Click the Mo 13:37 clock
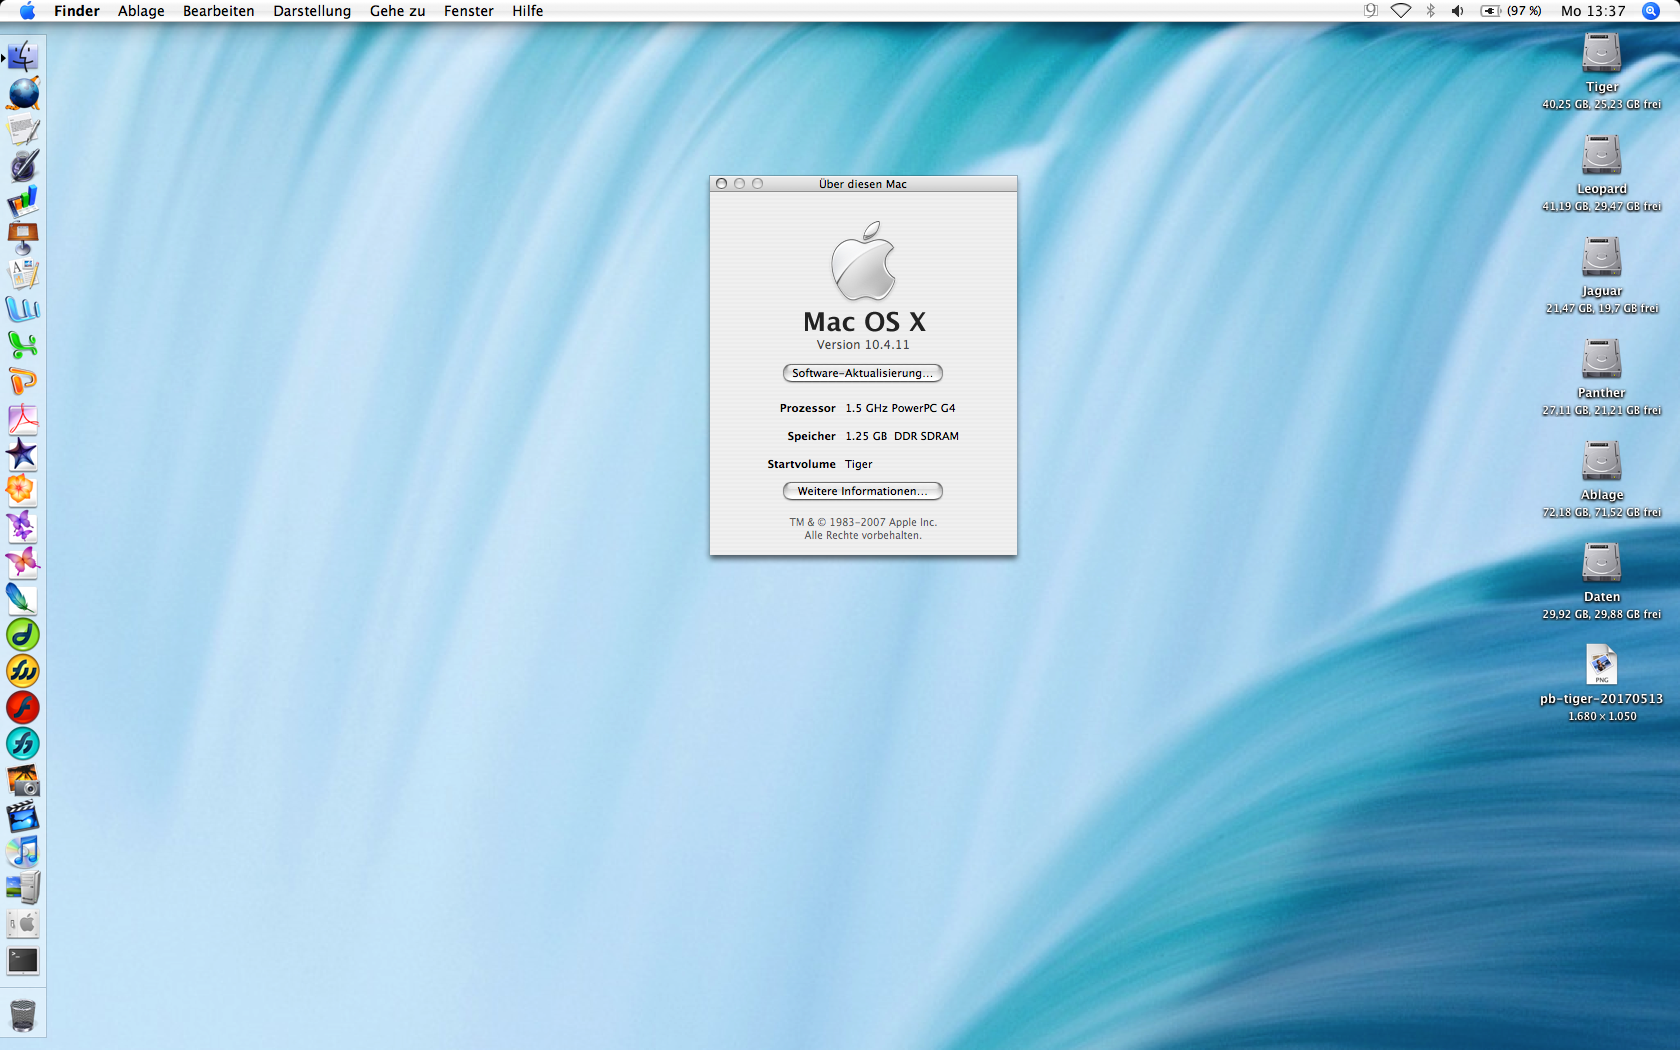This screenshot has height=1050, width=1680. [1593, 11]
